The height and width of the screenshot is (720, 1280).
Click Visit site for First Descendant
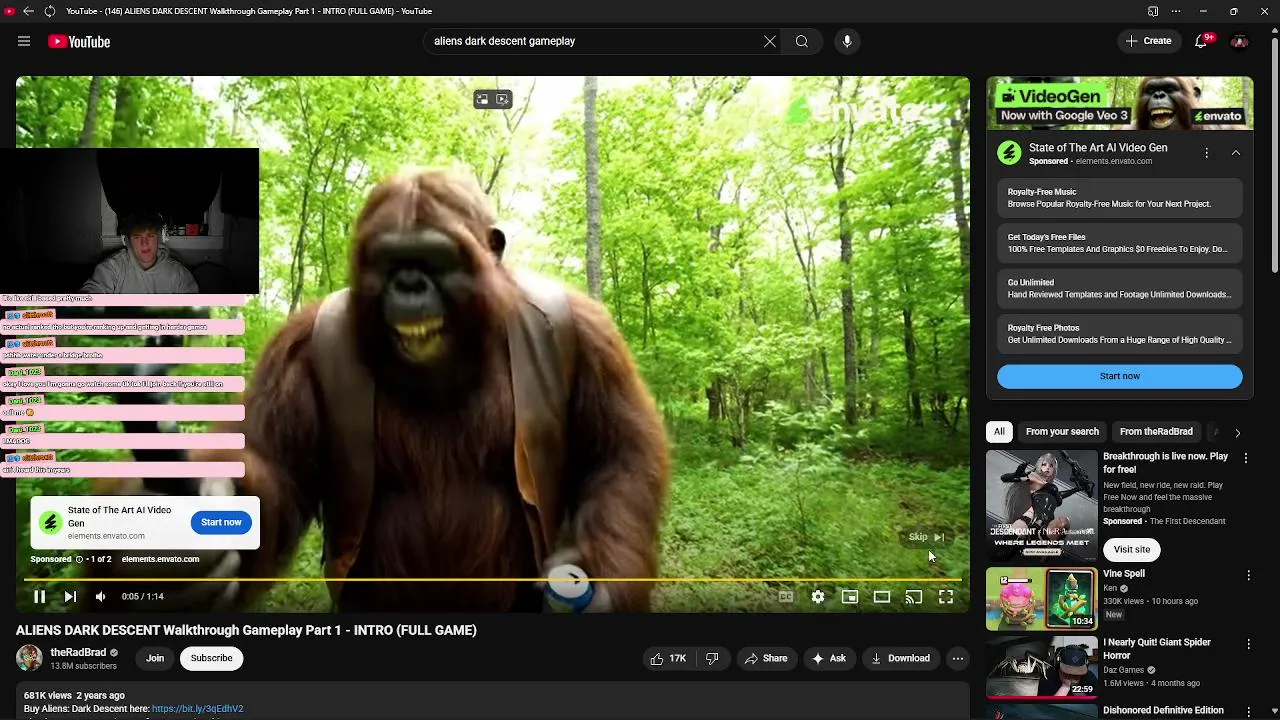1132,549
